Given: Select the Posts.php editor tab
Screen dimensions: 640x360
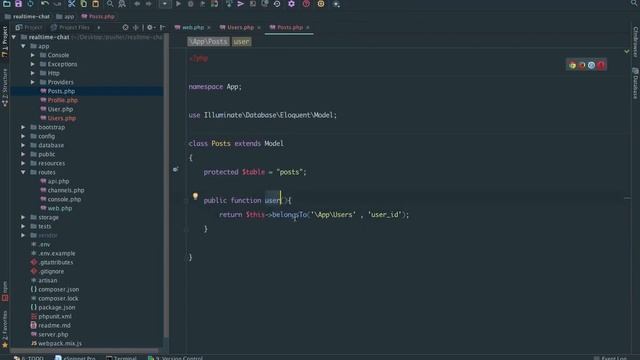Looking at the screenshot, I should pos(290,27).
